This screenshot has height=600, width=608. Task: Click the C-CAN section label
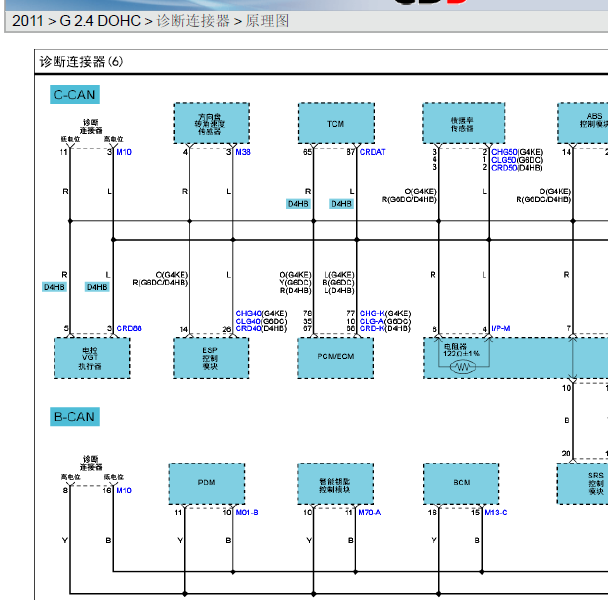tap(75, 95)
